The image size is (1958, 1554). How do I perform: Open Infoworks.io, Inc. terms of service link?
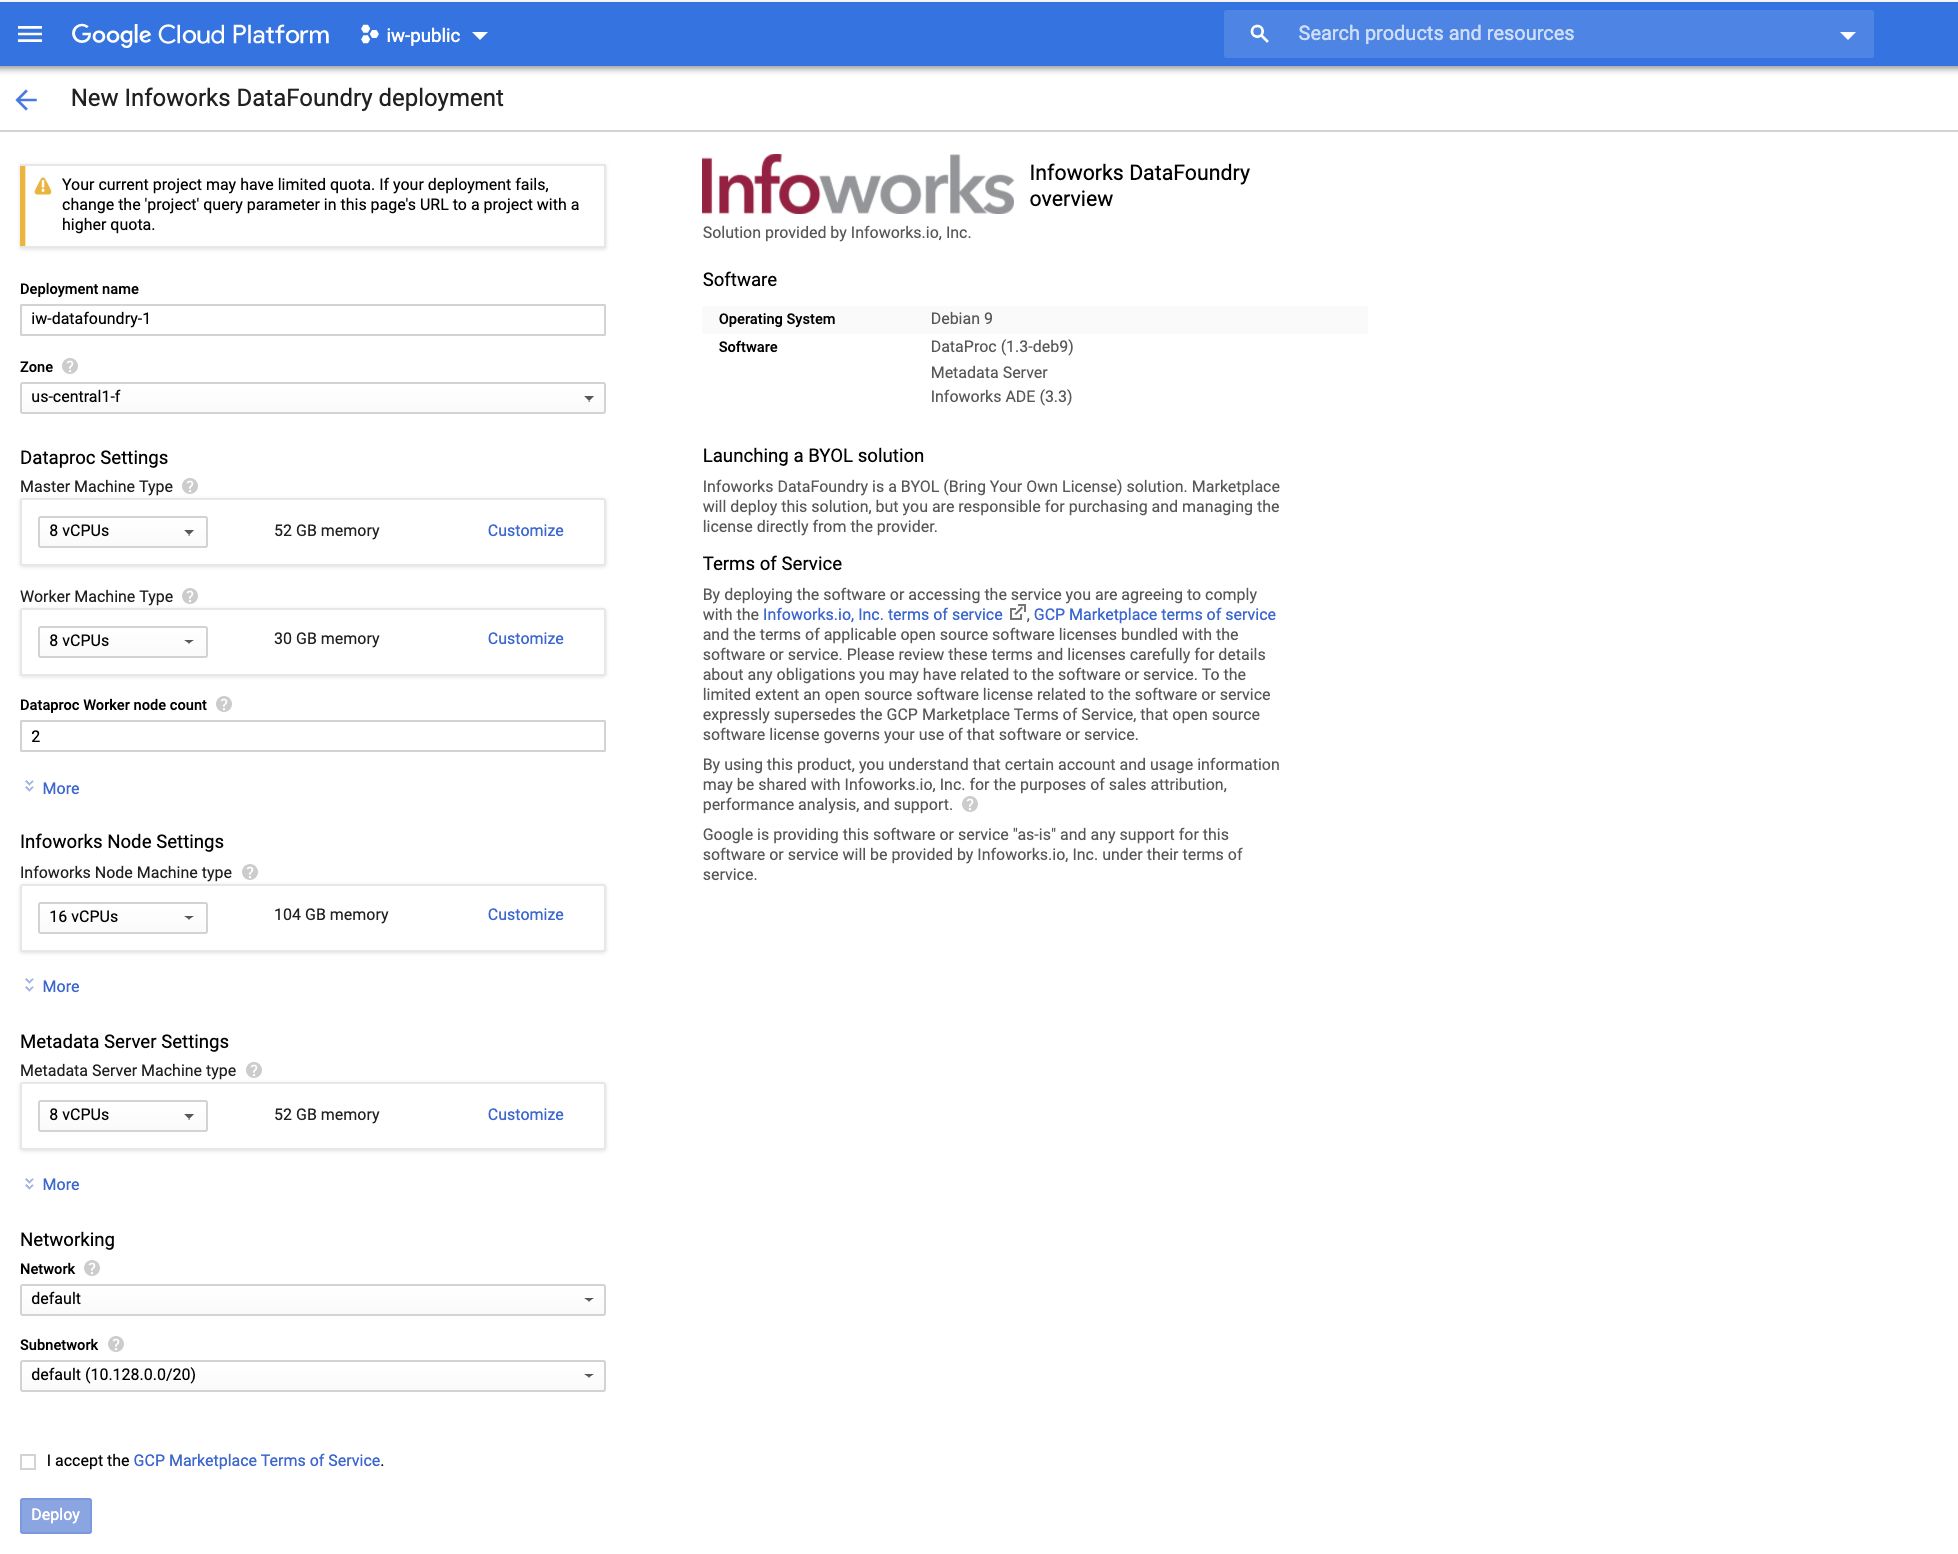[x=882, y=614]
